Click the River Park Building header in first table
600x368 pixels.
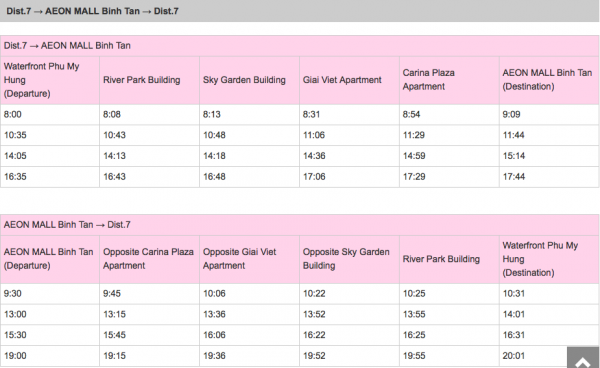pos(149,80)
